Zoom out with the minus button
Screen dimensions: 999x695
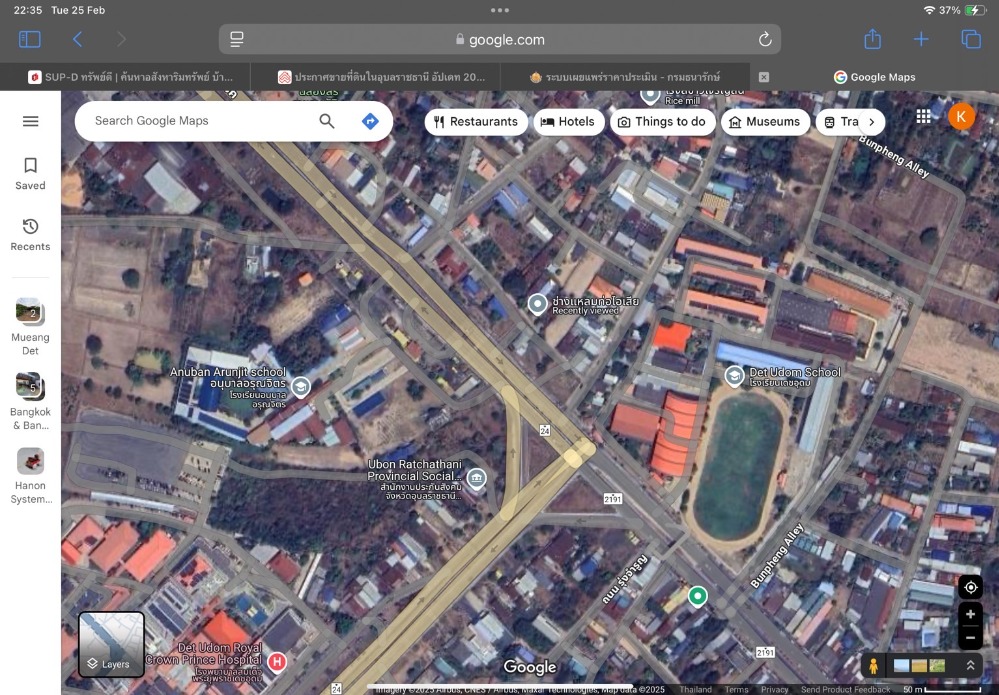tap(969, 637)
